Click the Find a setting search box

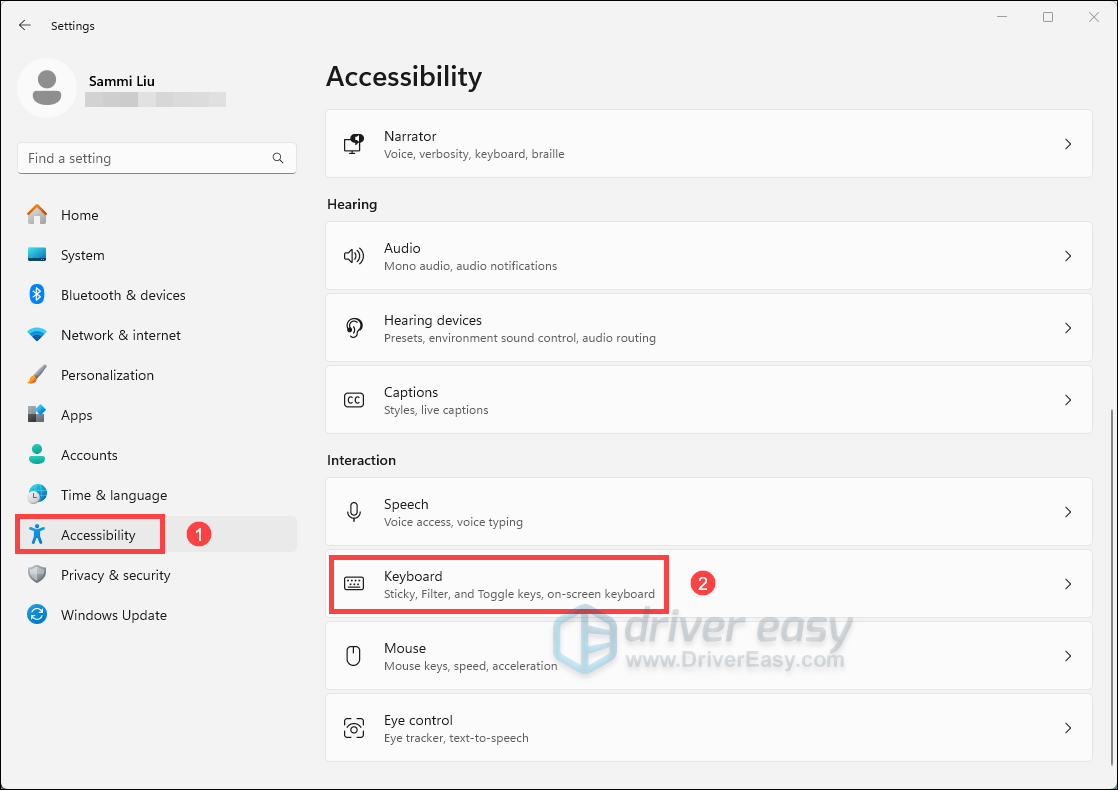pos(145,158)
